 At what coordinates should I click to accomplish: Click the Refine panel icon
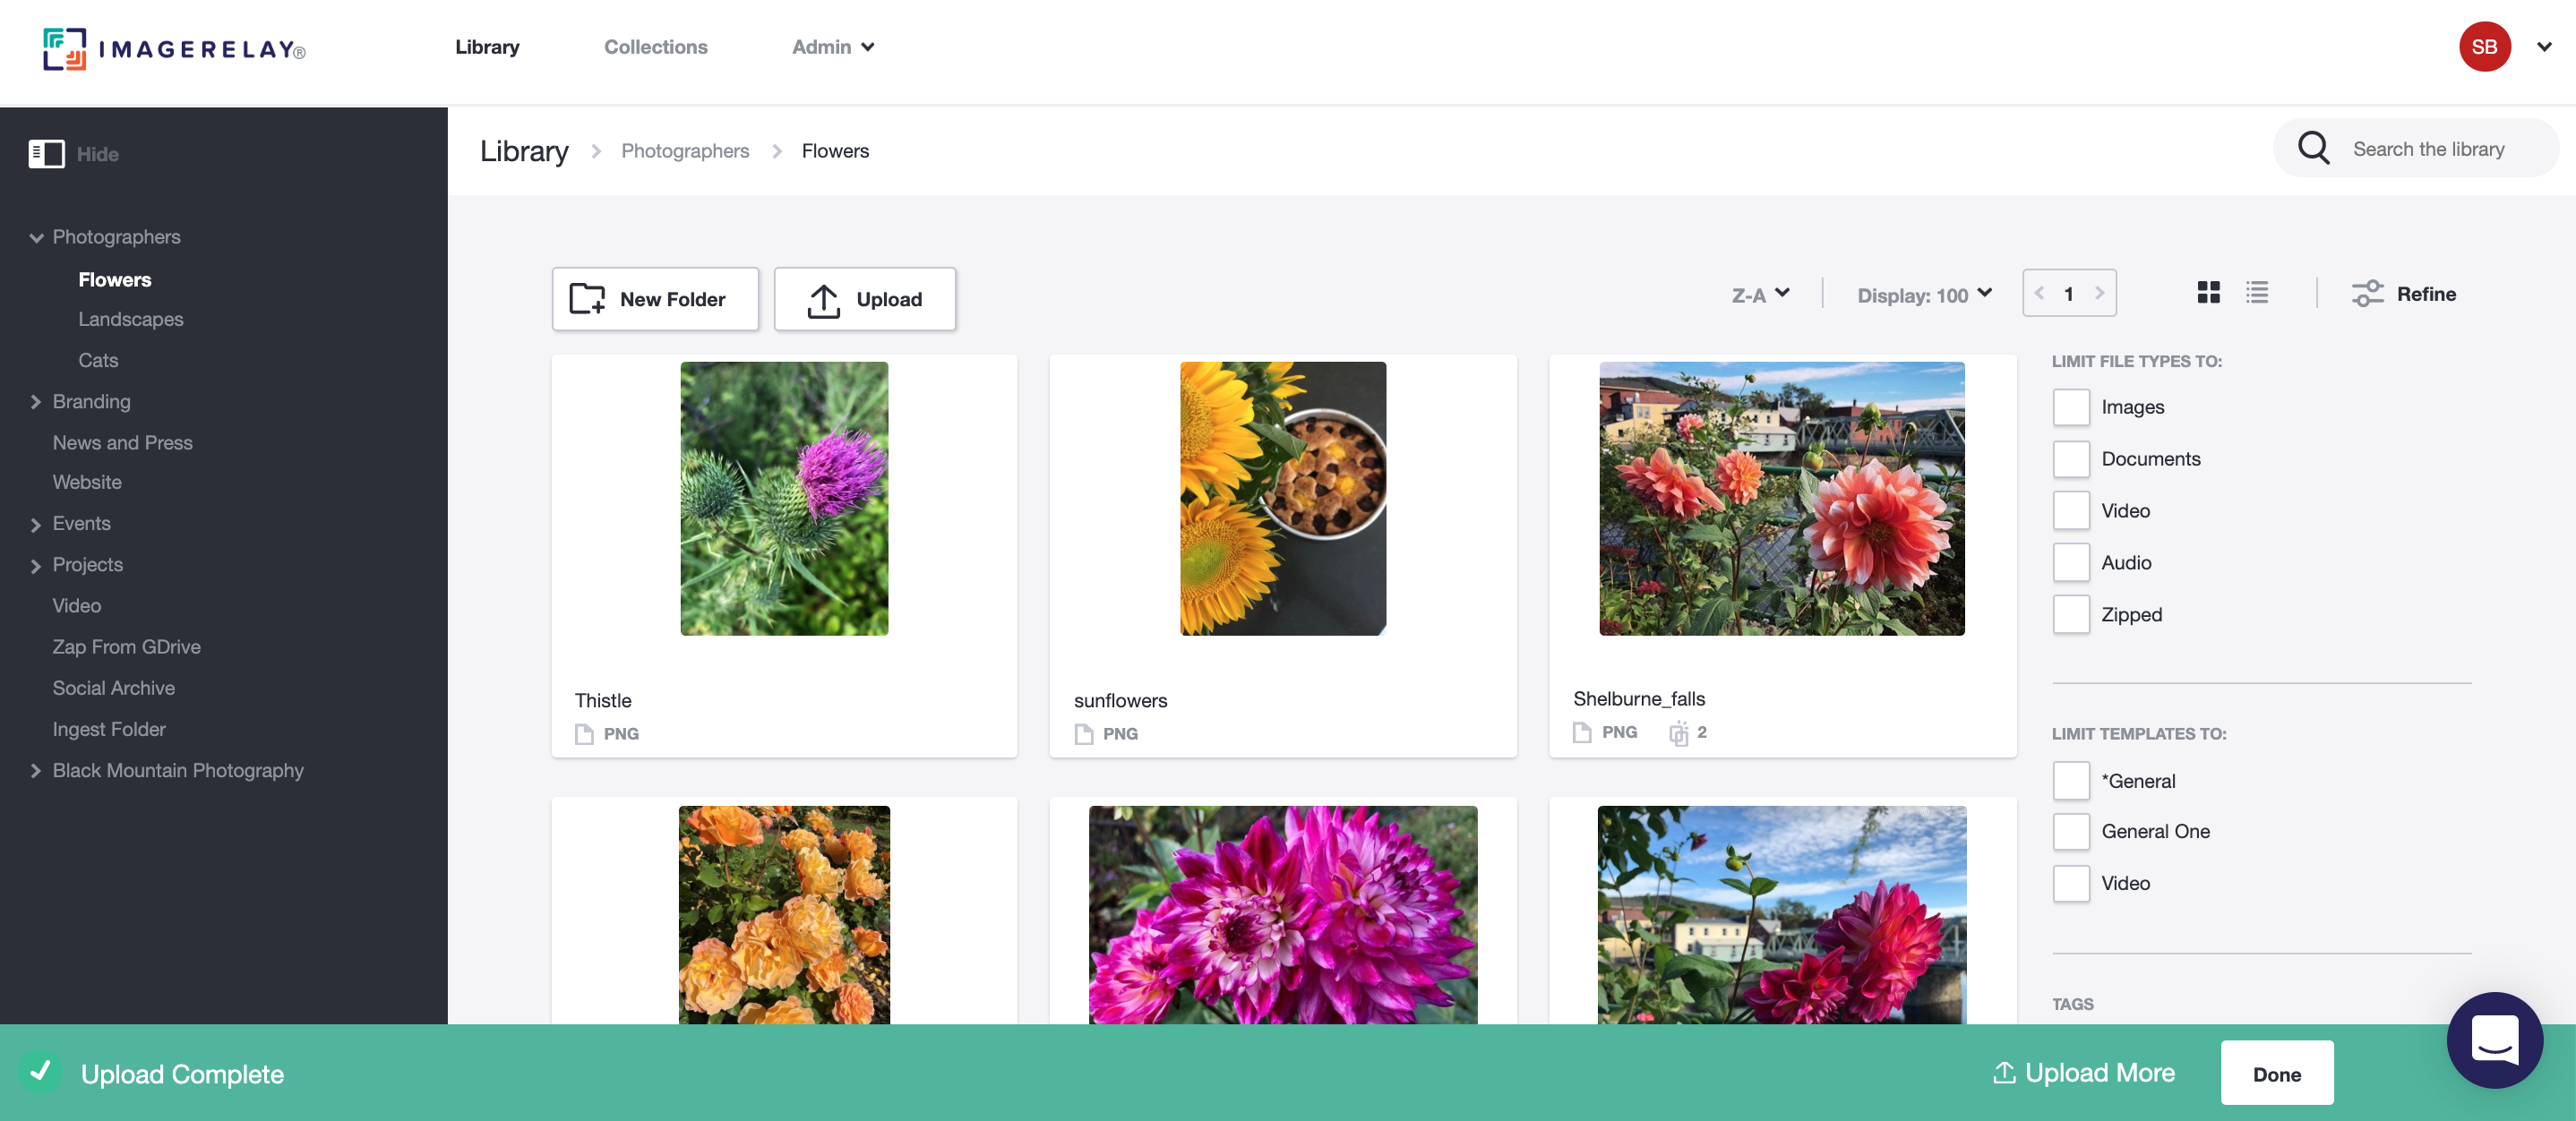point(2367,292)
